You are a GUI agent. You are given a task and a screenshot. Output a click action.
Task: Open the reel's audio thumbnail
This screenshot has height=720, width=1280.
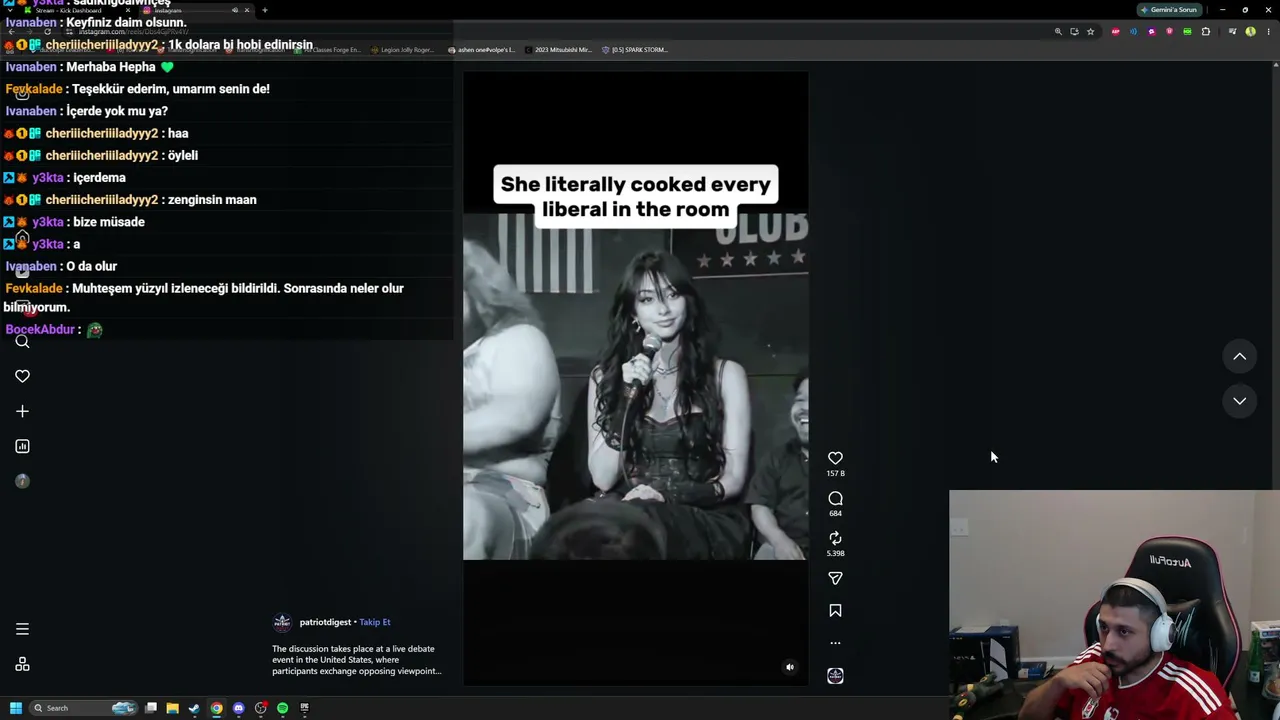pyautogui.click(x=835, y=676)
